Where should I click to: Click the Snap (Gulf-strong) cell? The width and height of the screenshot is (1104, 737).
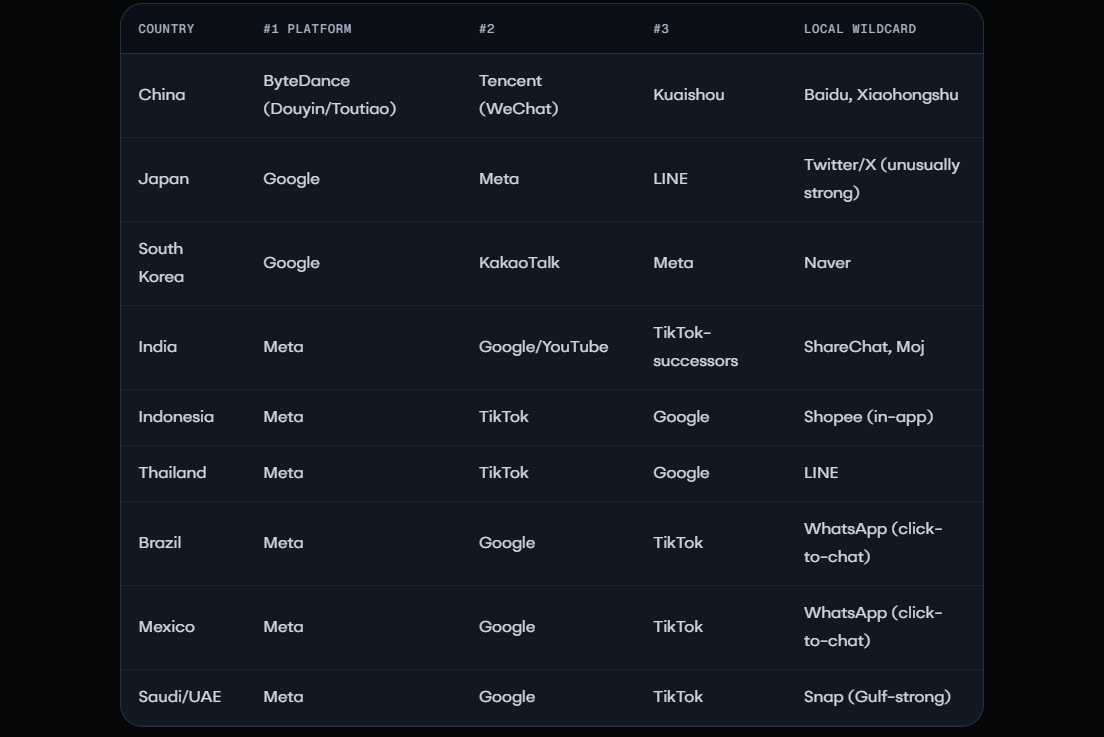877,697
